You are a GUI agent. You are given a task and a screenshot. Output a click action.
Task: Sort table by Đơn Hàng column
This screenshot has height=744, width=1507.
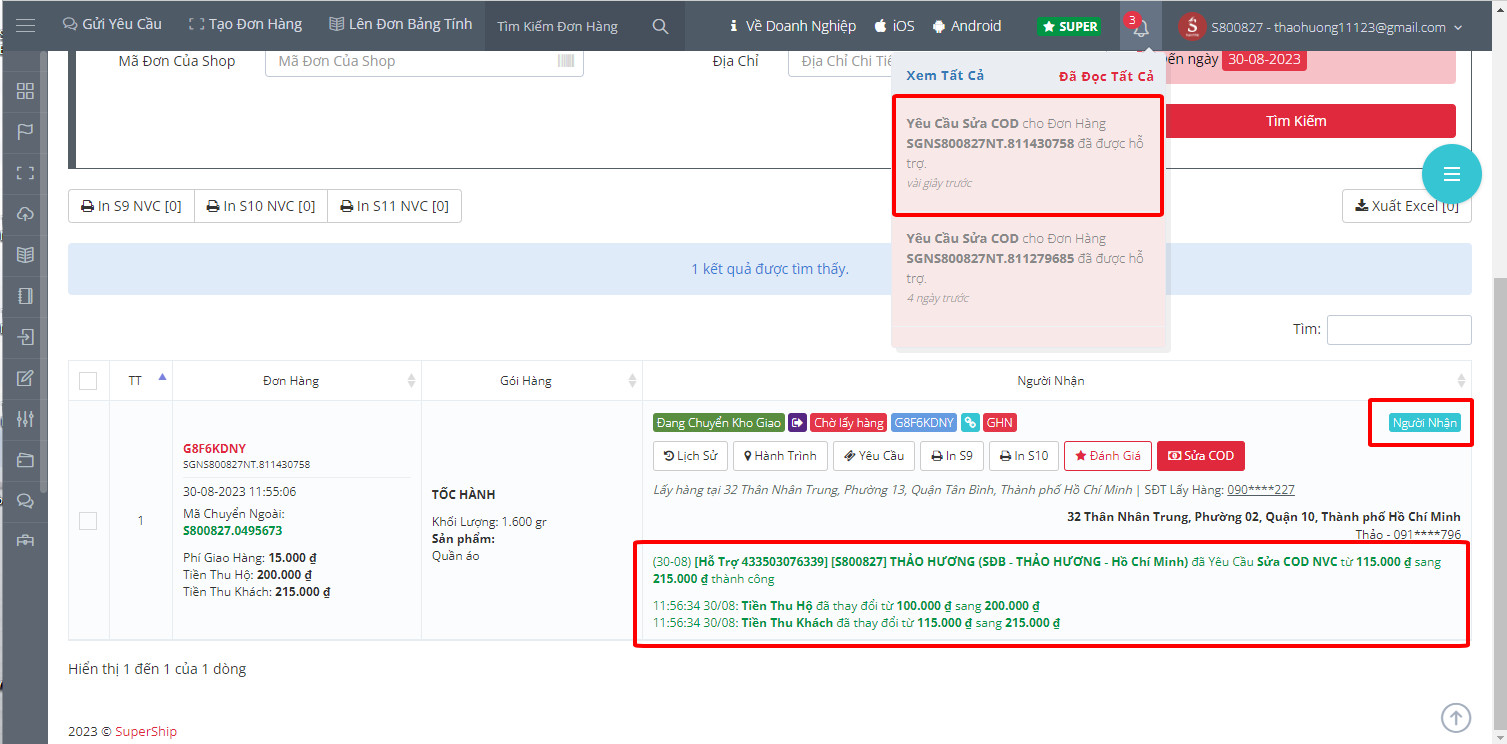click(296, 380)
